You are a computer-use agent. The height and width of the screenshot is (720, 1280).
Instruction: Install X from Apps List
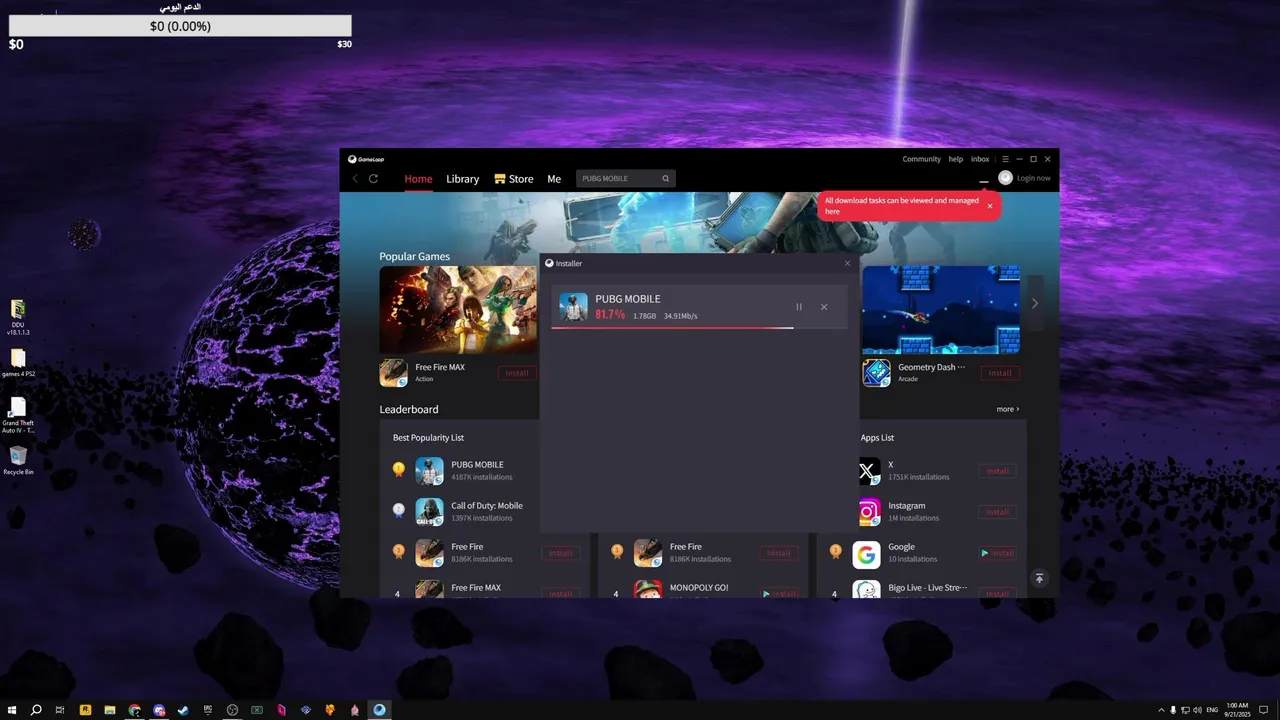(x=998, y=471)
